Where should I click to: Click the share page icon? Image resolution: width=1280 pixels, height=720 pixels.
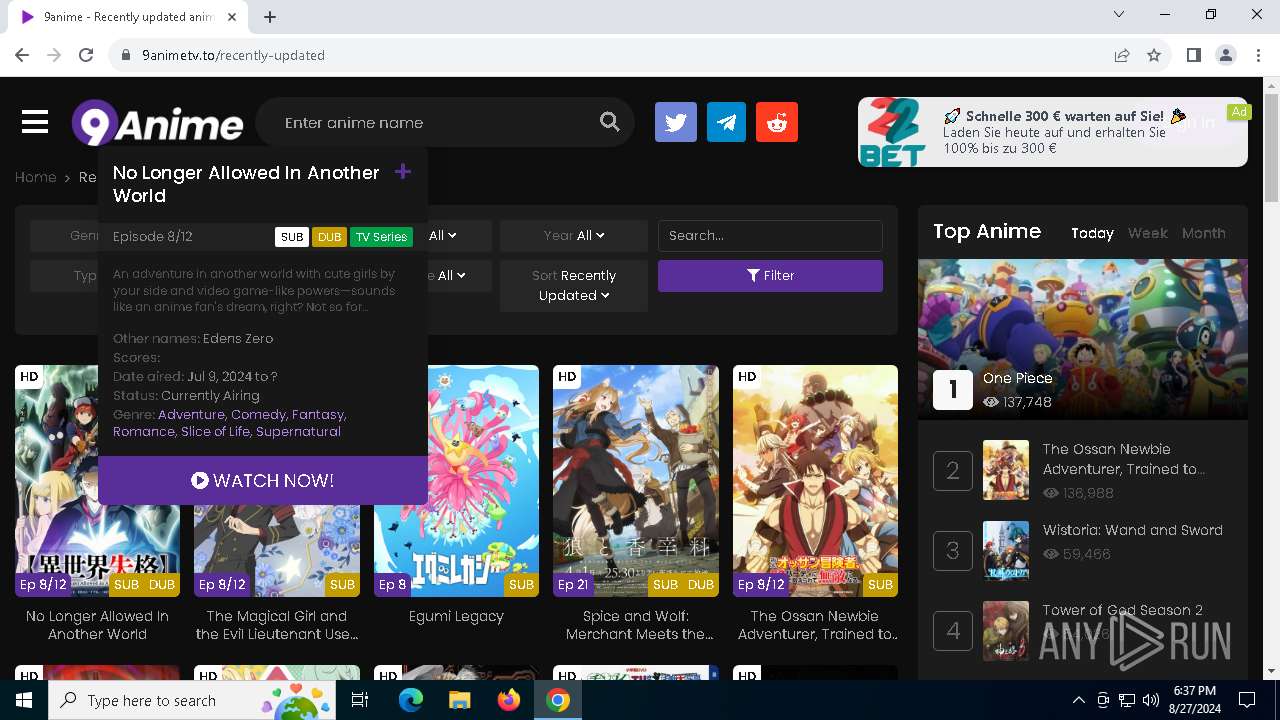(x=1122, y=55)
